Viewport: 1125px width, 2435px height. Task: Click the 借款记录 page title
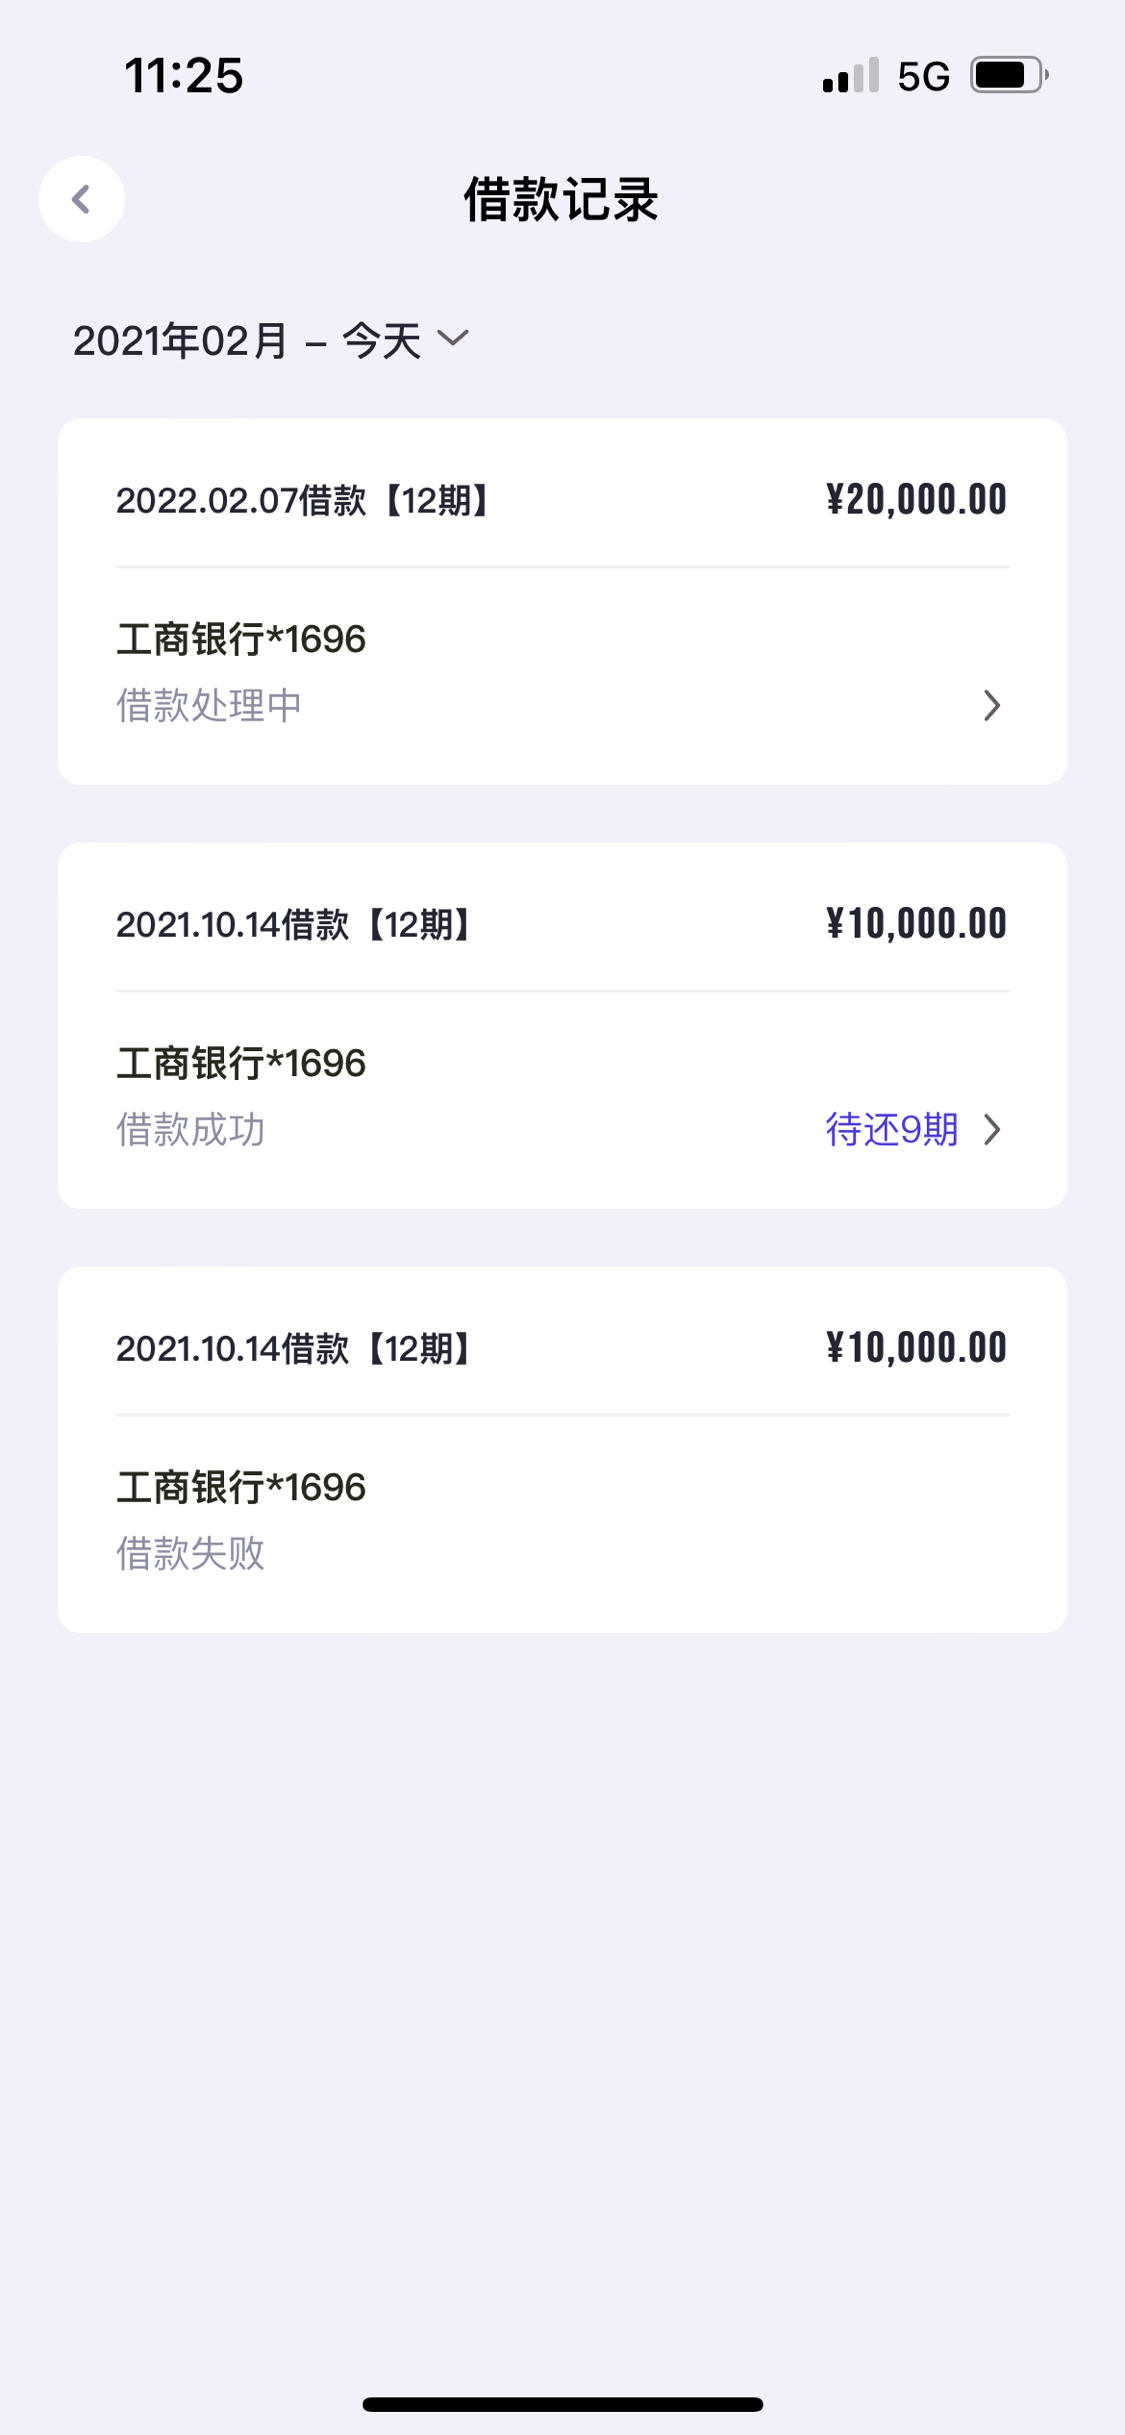(x=561, y=199)
